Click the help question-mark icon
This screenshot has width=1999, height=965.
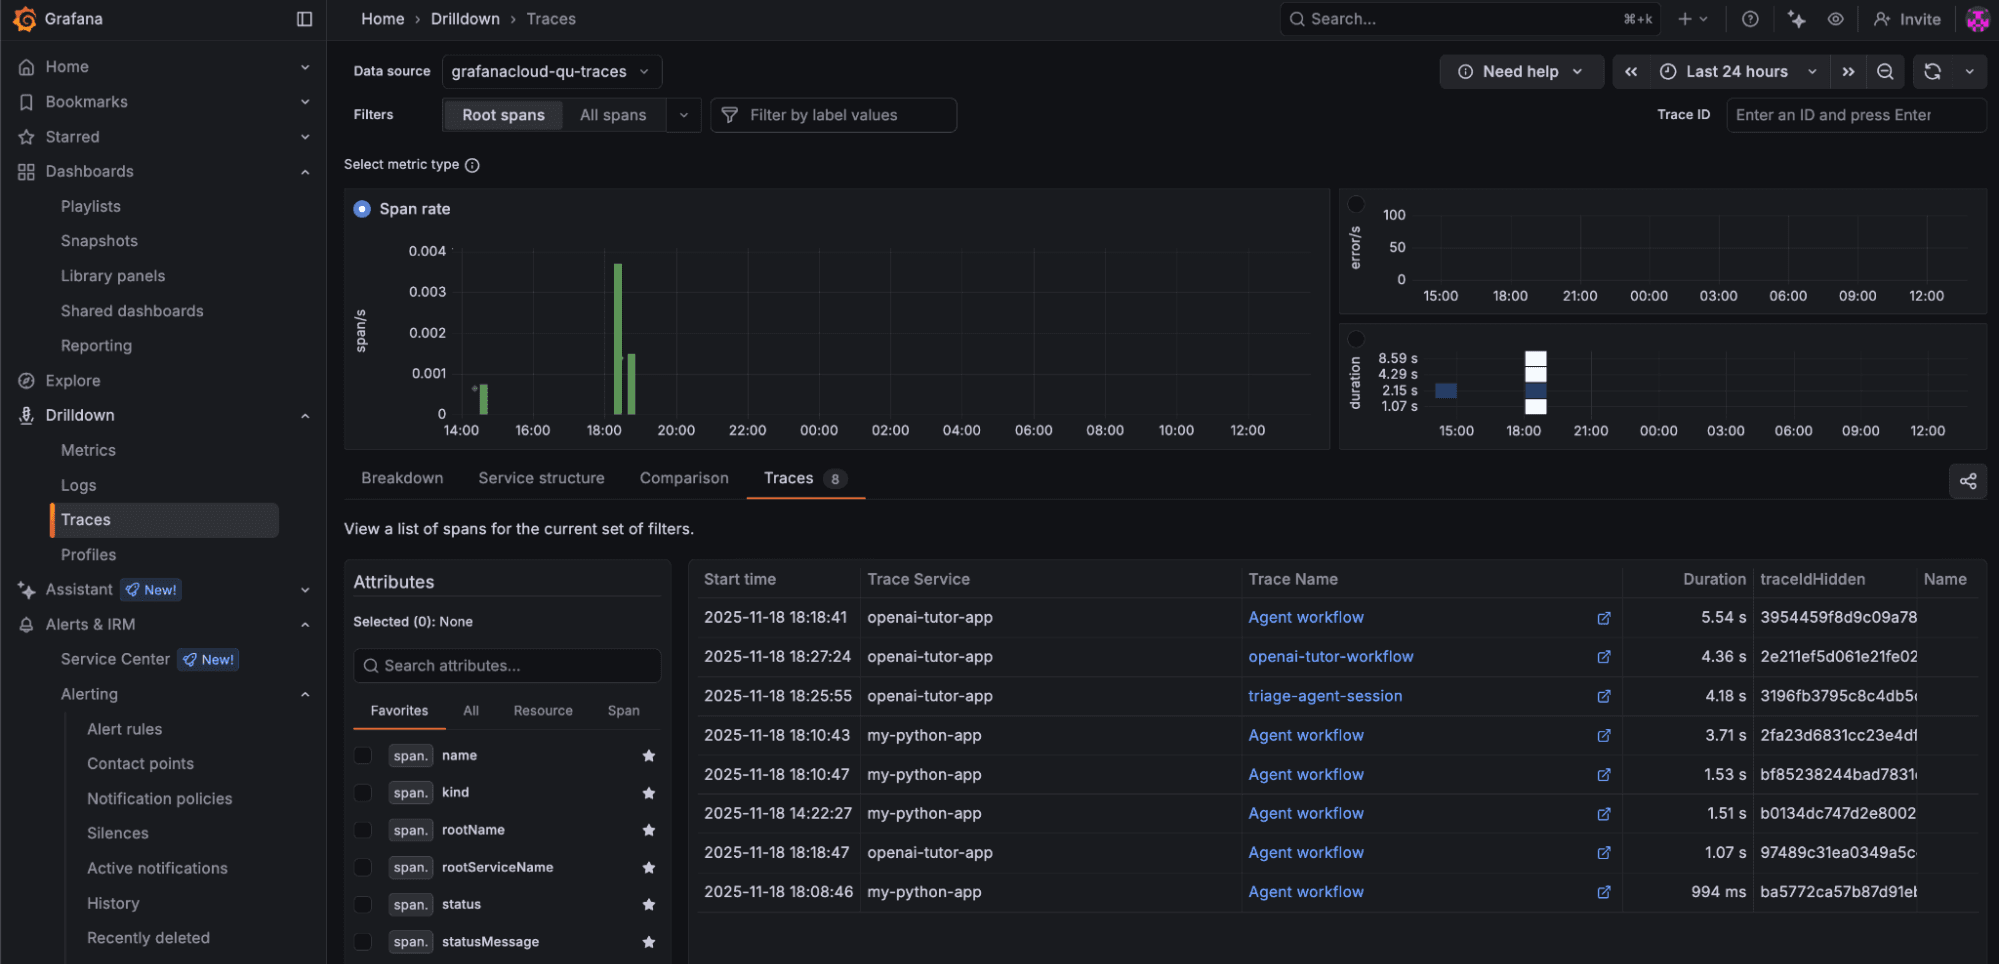pyautogui.click(x=1749, y=19)
